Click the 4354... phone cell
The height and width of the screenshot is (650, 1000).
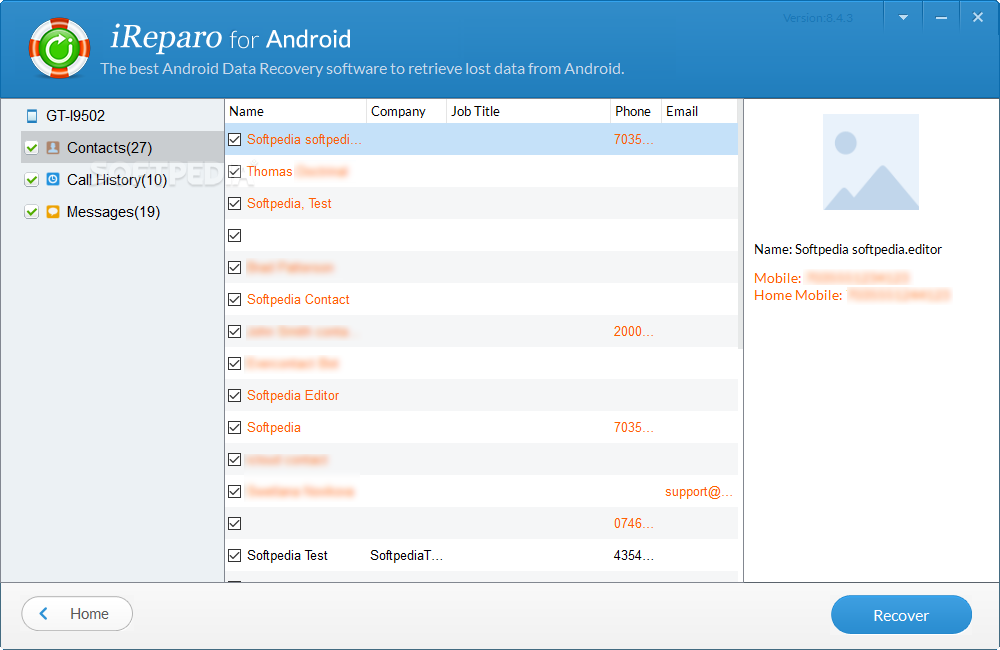[x=633, y=556]
